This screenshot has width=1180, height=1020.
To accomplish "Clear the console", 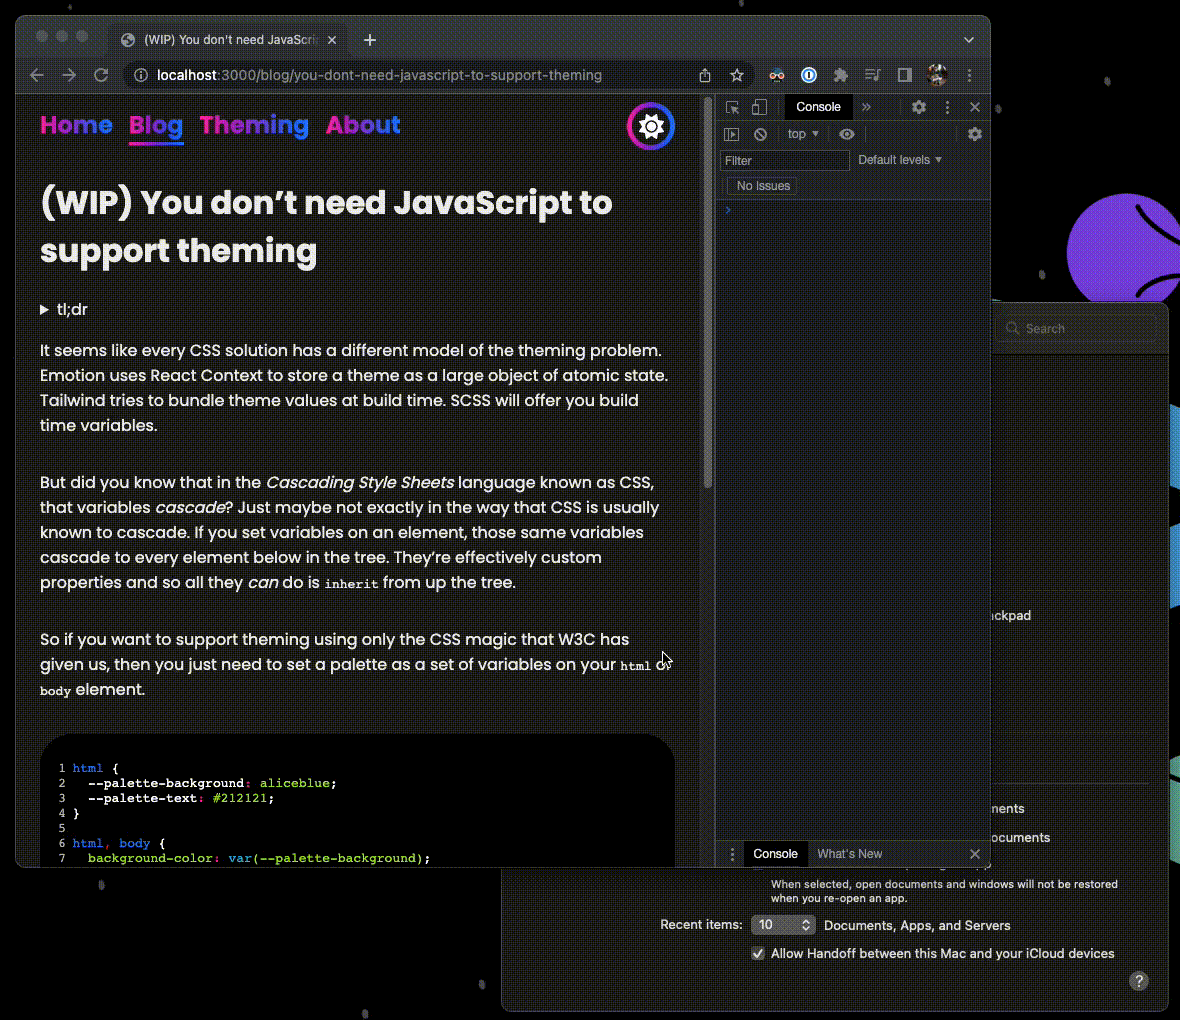I will point(761,134).
